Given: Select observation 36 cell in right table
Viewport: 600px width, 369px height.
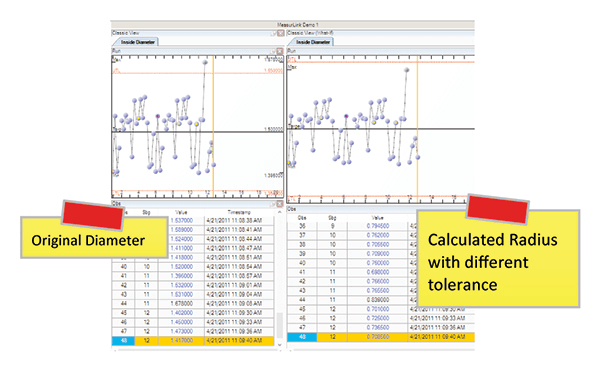Looking at the screenshot, I should pos(302,226).
